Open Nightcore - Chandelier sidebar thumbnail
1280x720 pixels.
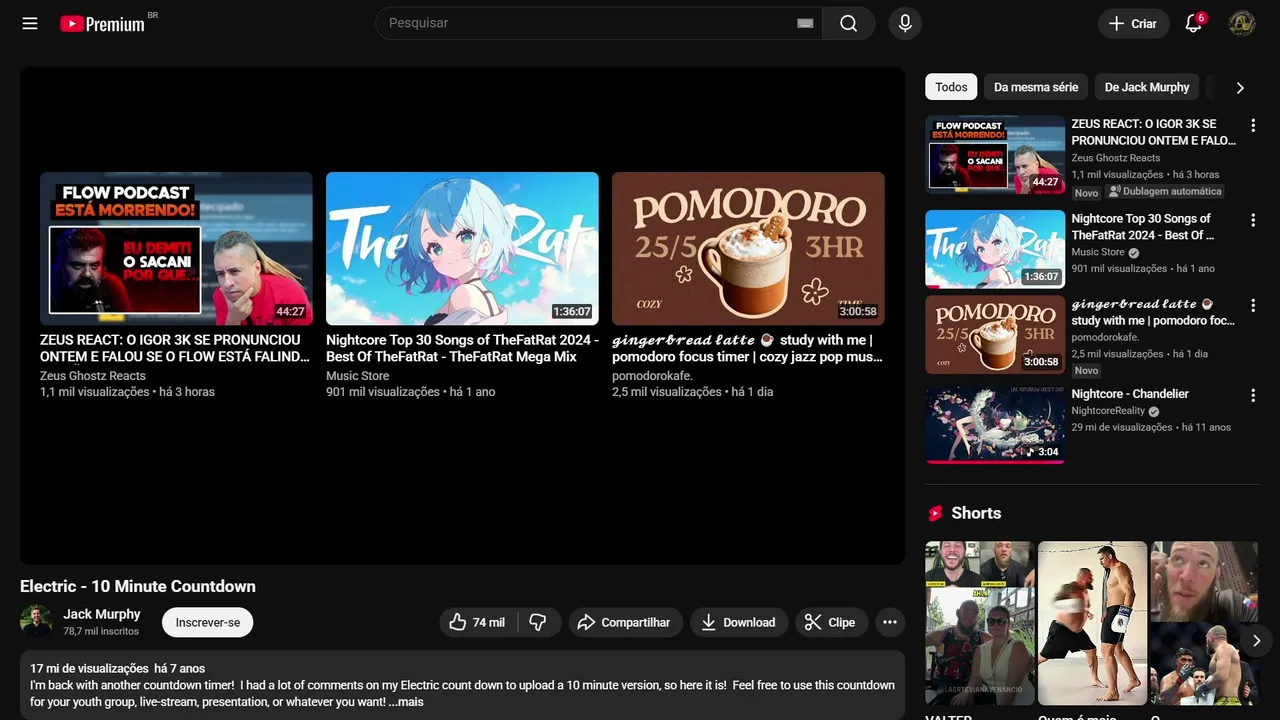click(995, 424)
